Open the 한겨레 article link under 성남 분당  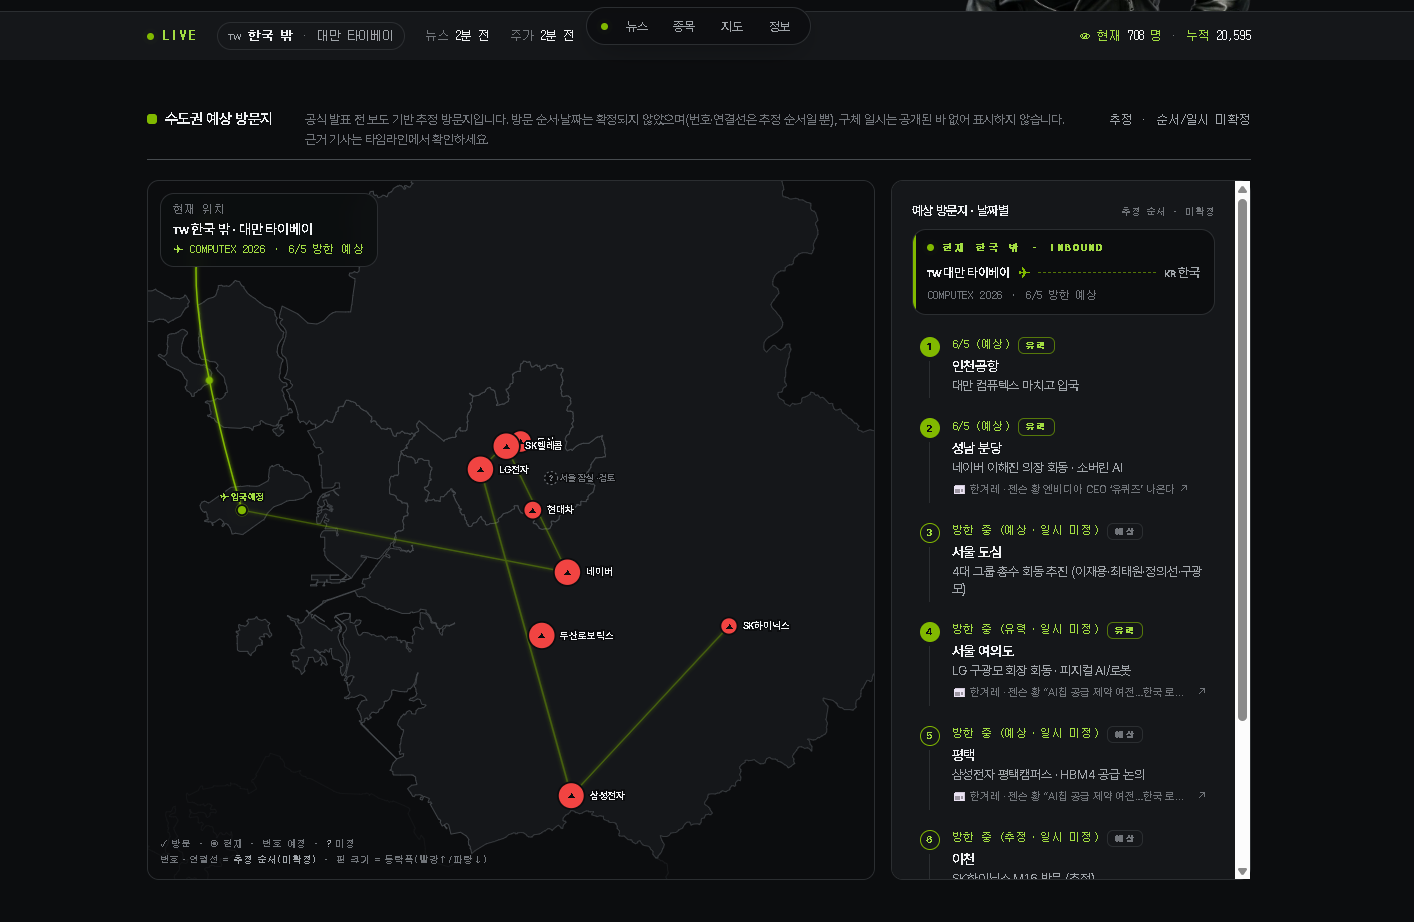[x=1071, y=489]
